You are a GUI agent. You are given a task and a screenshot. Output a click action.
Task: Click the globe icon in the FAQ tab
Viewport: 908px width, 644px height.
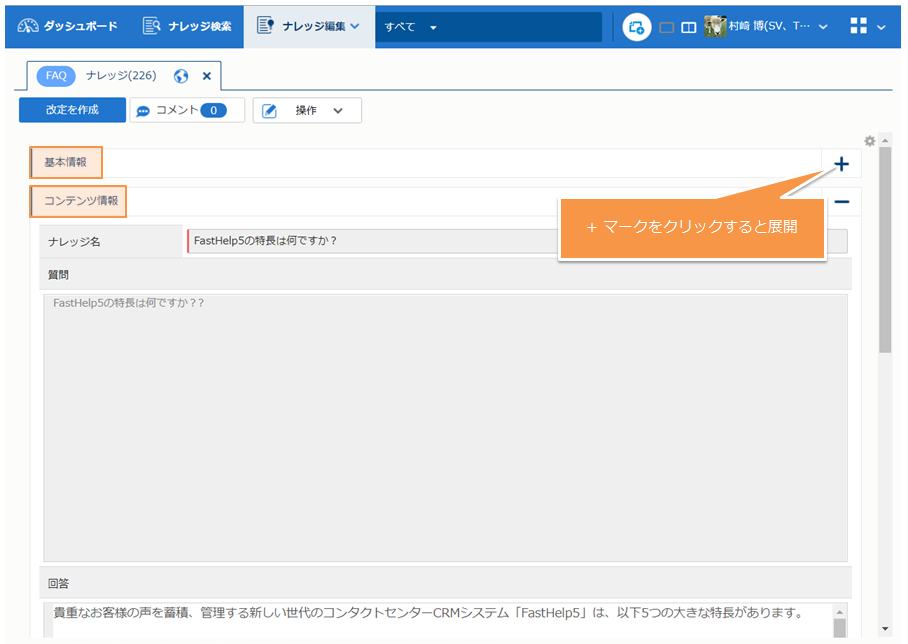pos(181,76)
